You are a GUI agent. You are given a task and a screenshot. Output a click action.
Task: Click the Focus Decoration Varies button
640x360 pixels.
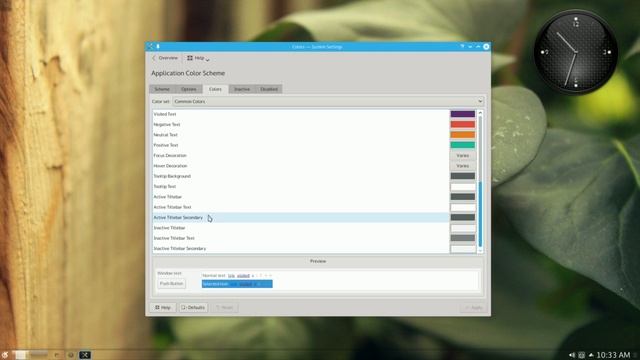click(462, 156)
